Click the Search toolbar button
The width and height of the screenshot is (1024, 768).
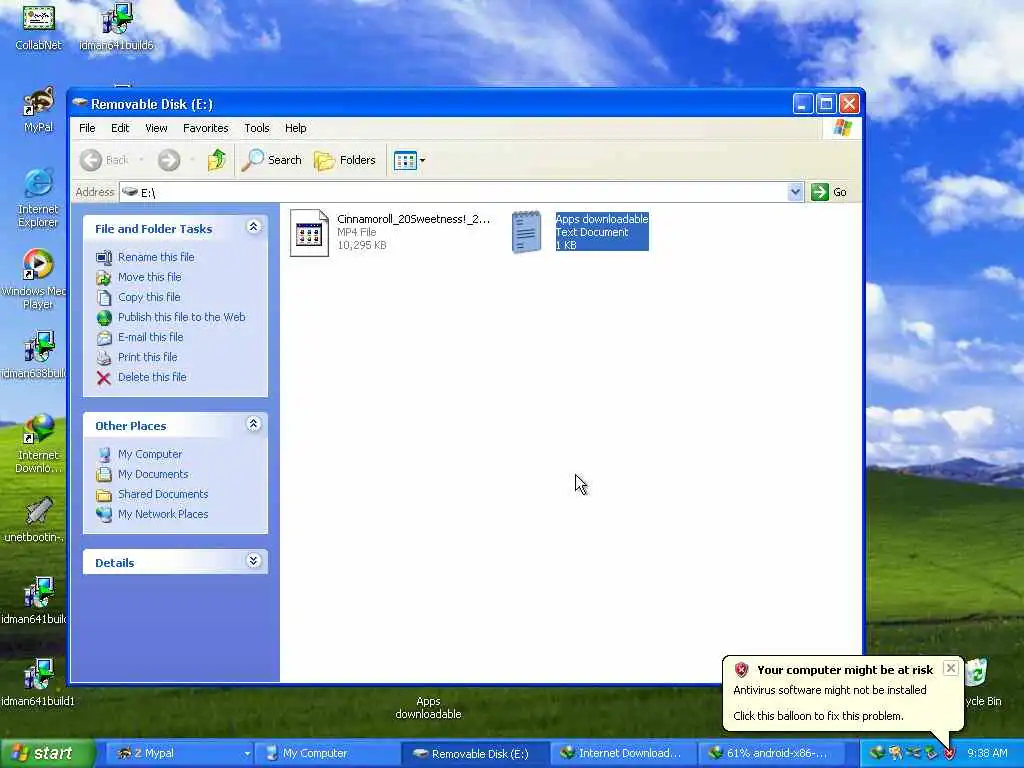click(272, 160)
